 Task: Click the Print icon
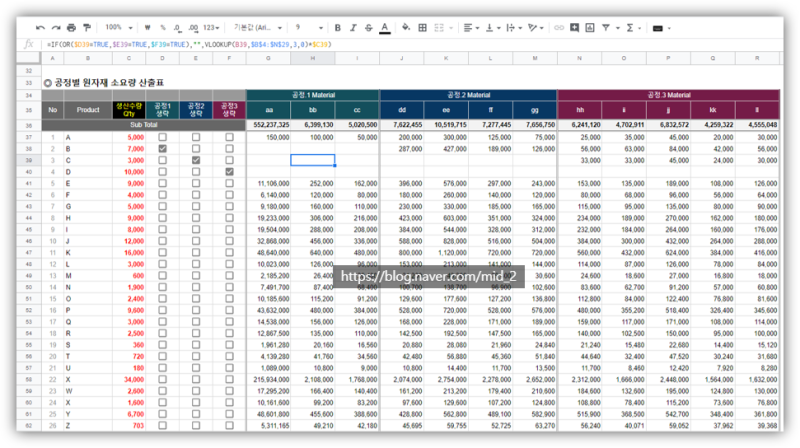click(71, 28)
